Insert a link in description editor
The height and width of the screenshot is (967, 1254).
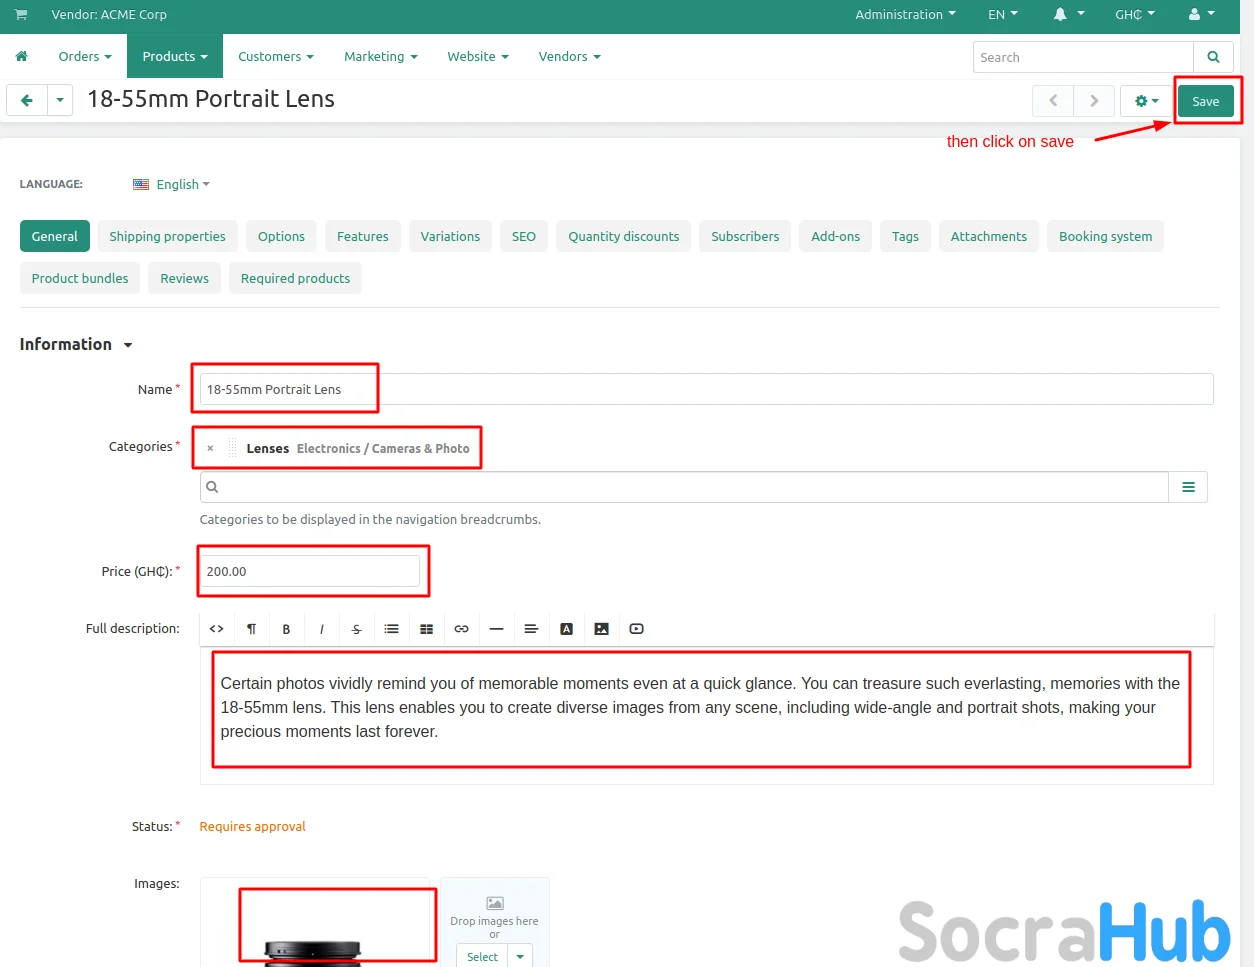(x=461, y=629)
